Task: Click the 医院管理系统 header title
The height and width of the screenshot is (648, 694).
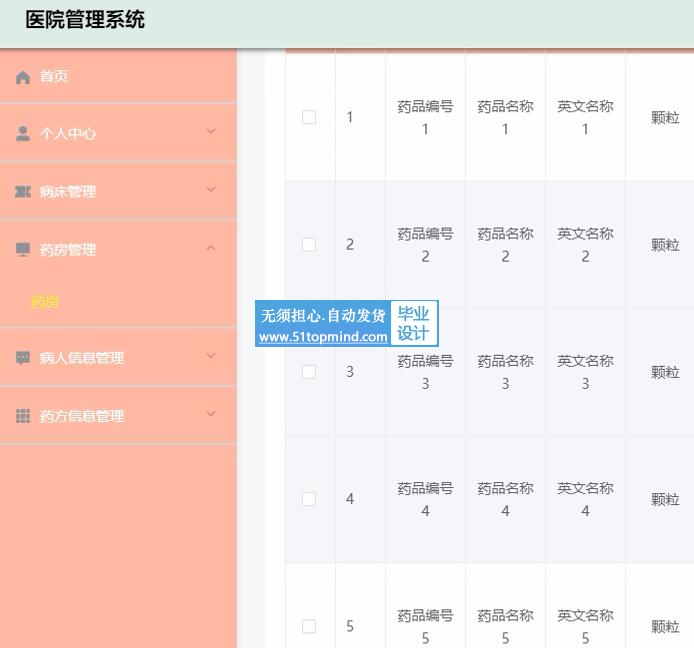Action: (x=85, y=20)
